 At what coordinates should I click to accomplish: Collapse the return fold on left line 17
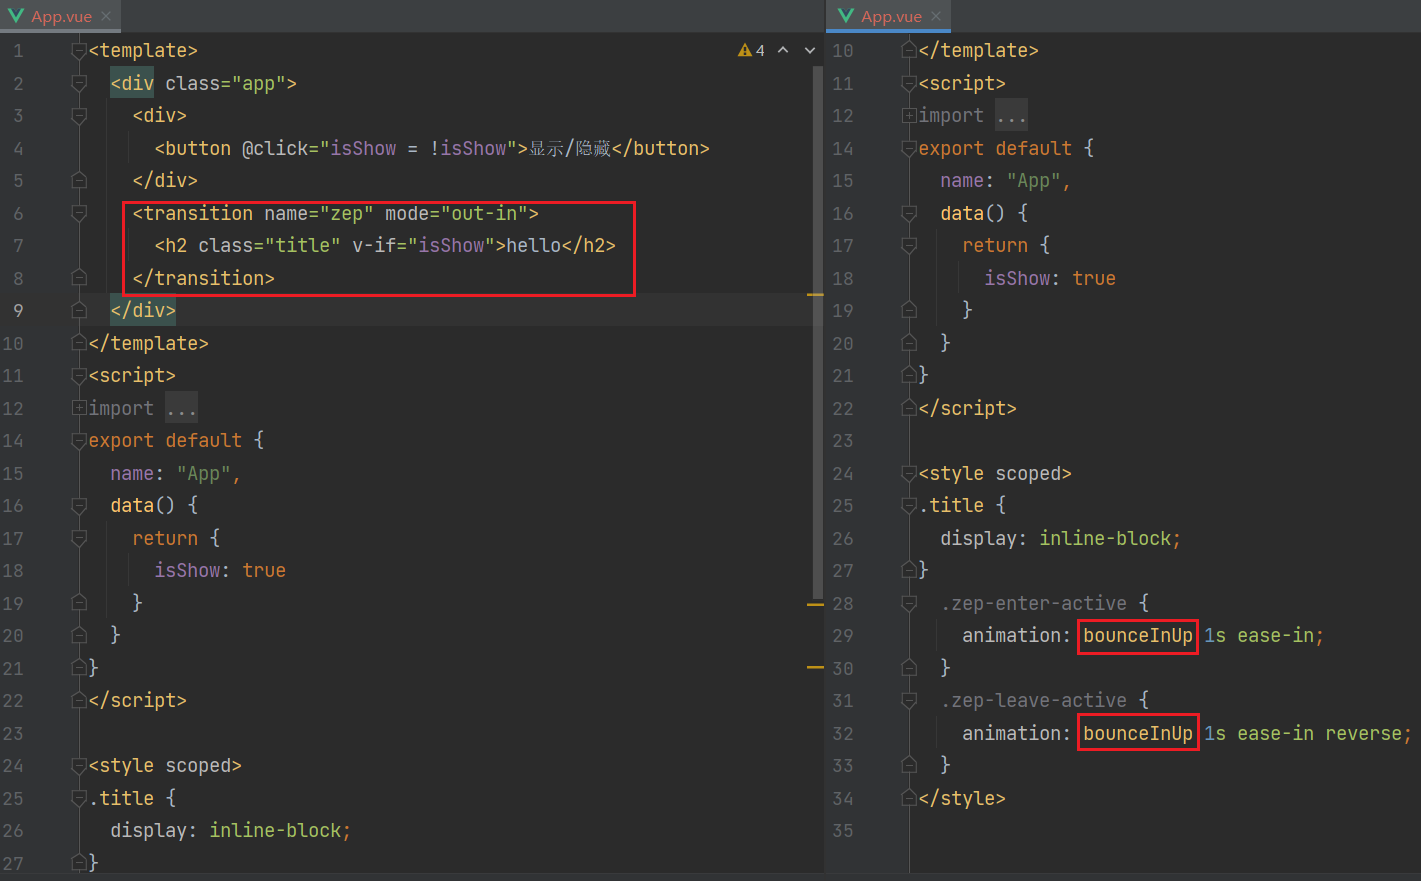[x=79, y=538]
